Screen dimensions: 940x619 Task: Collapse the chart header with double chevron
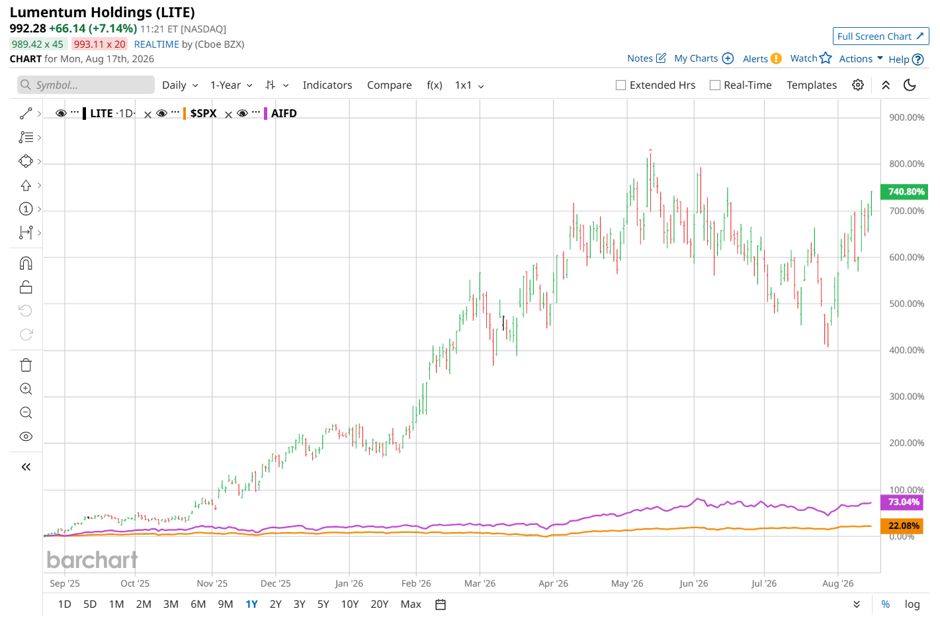(x=885, y=85)
